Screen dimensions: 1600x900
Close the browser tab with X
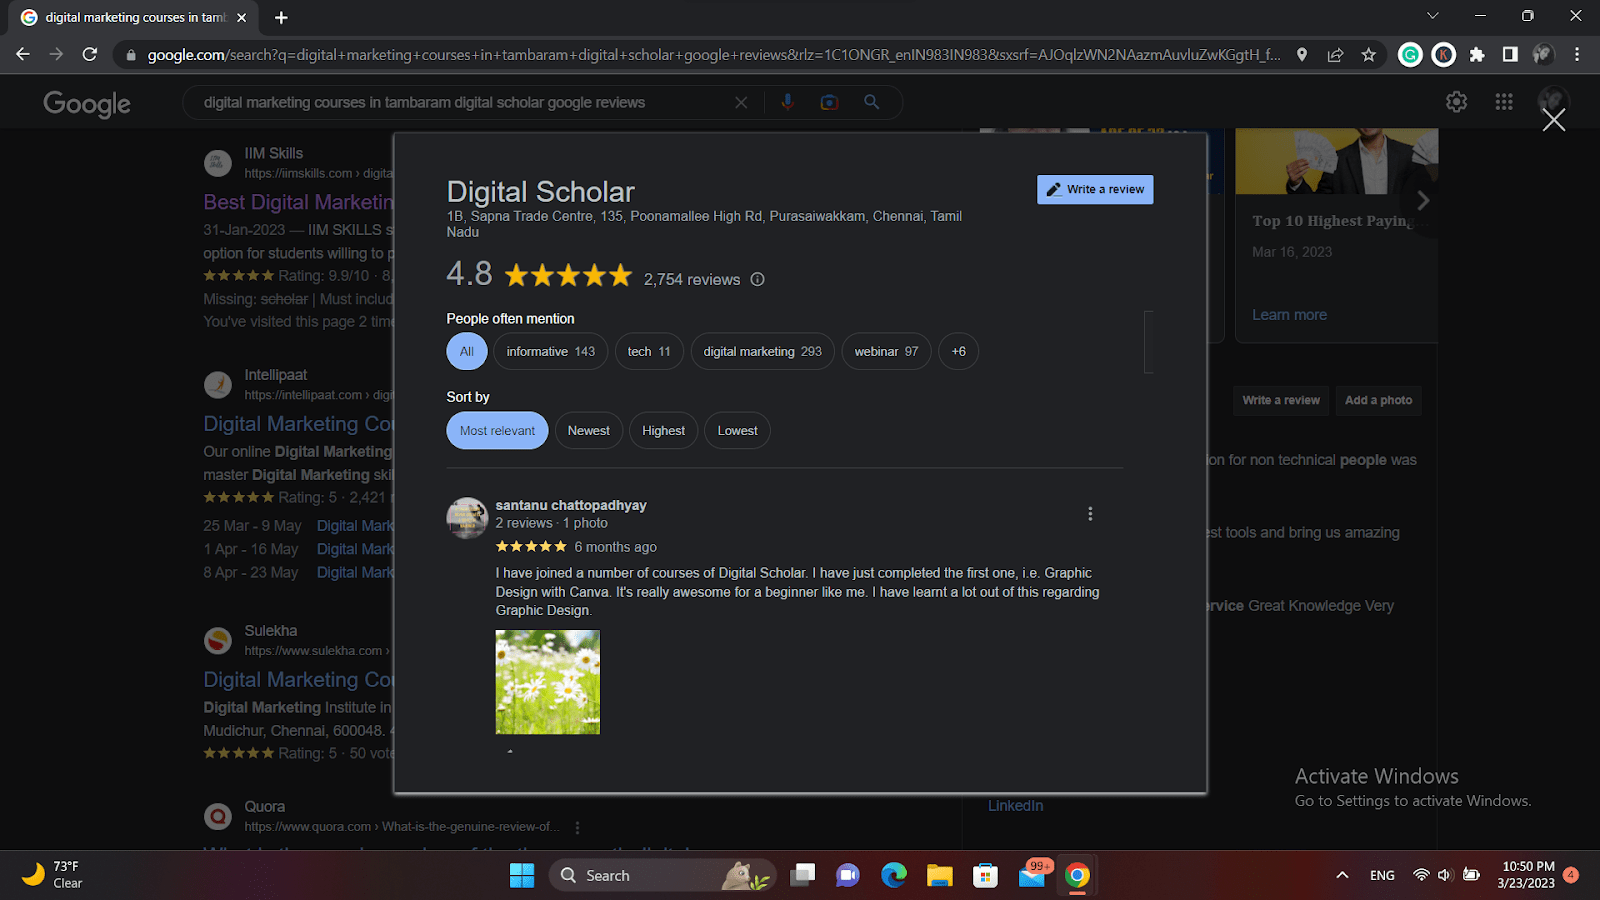(x=241, y=17)
